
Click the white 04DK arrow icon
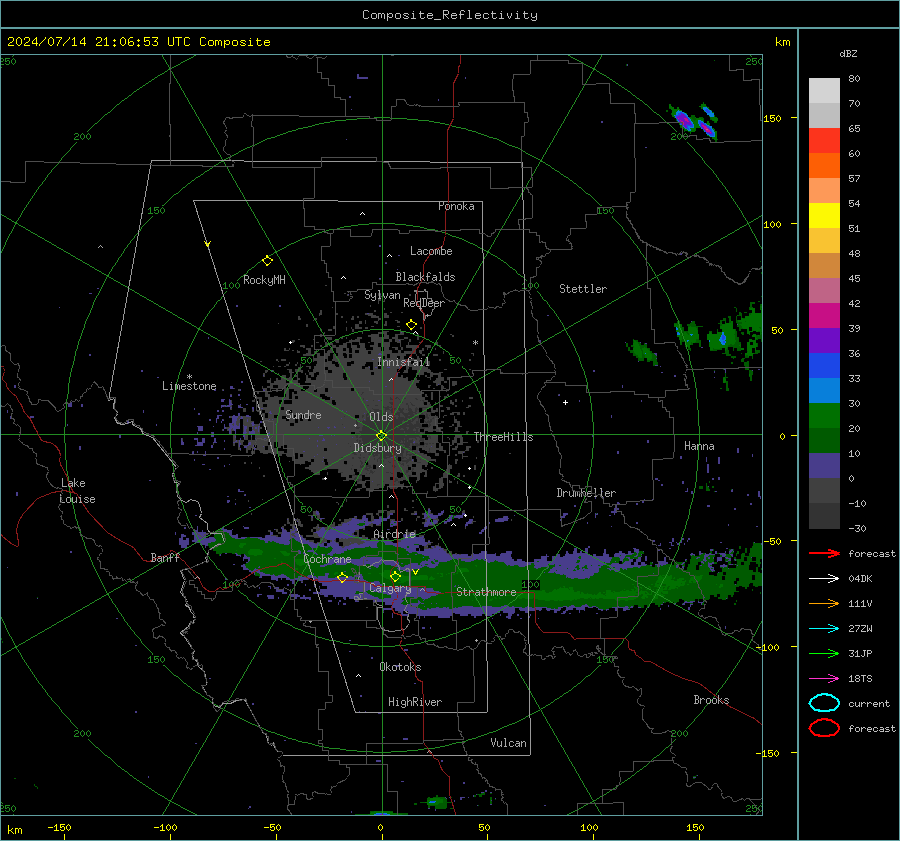824,579
